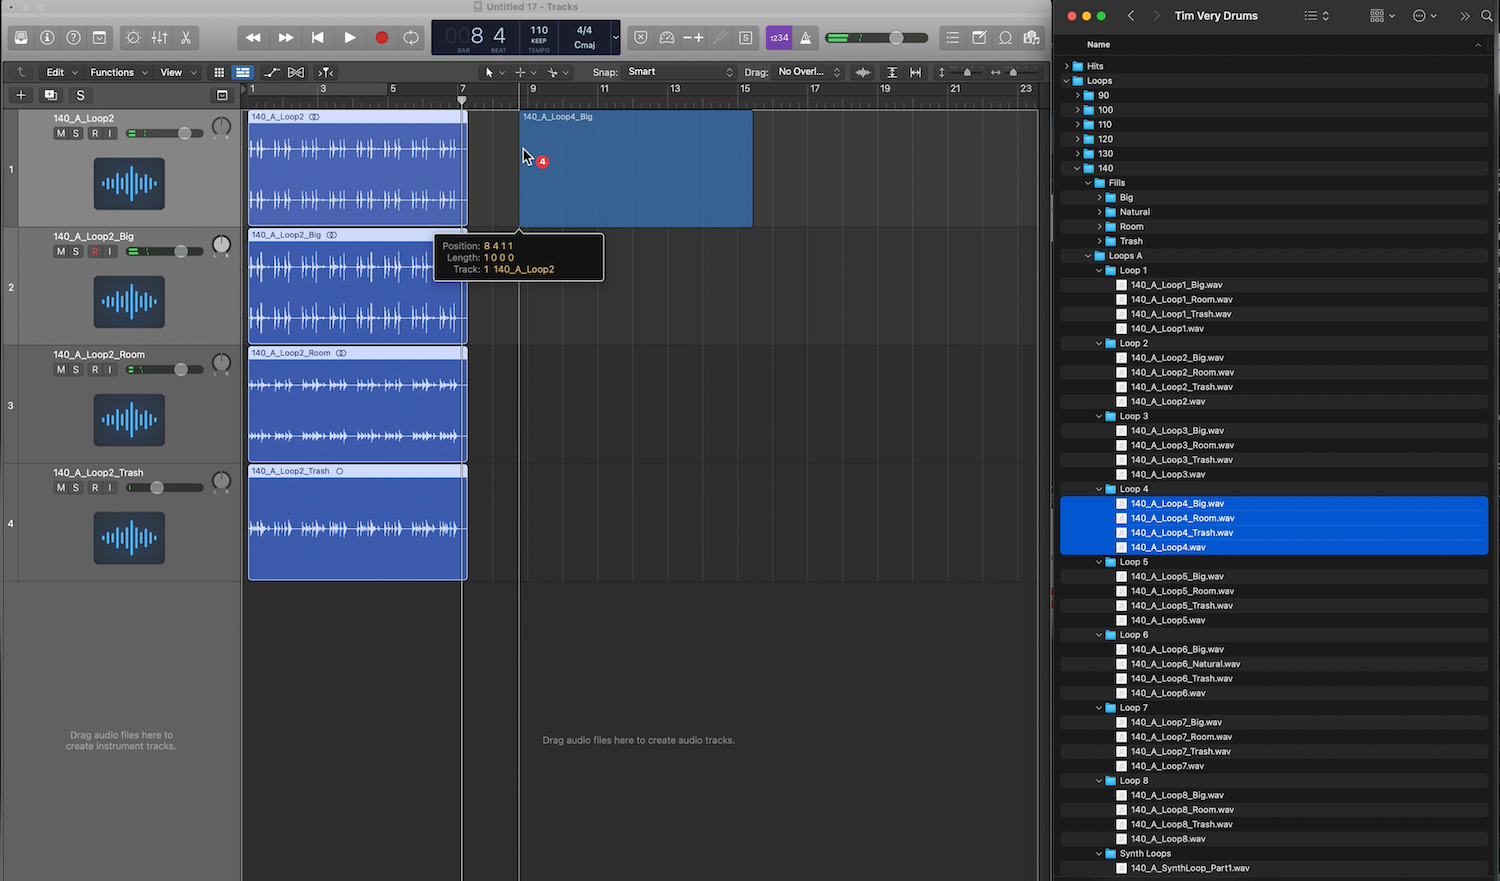Screen dimensions: 1500x881
Task: Open the Functions menu
Action: click(117, 72)
